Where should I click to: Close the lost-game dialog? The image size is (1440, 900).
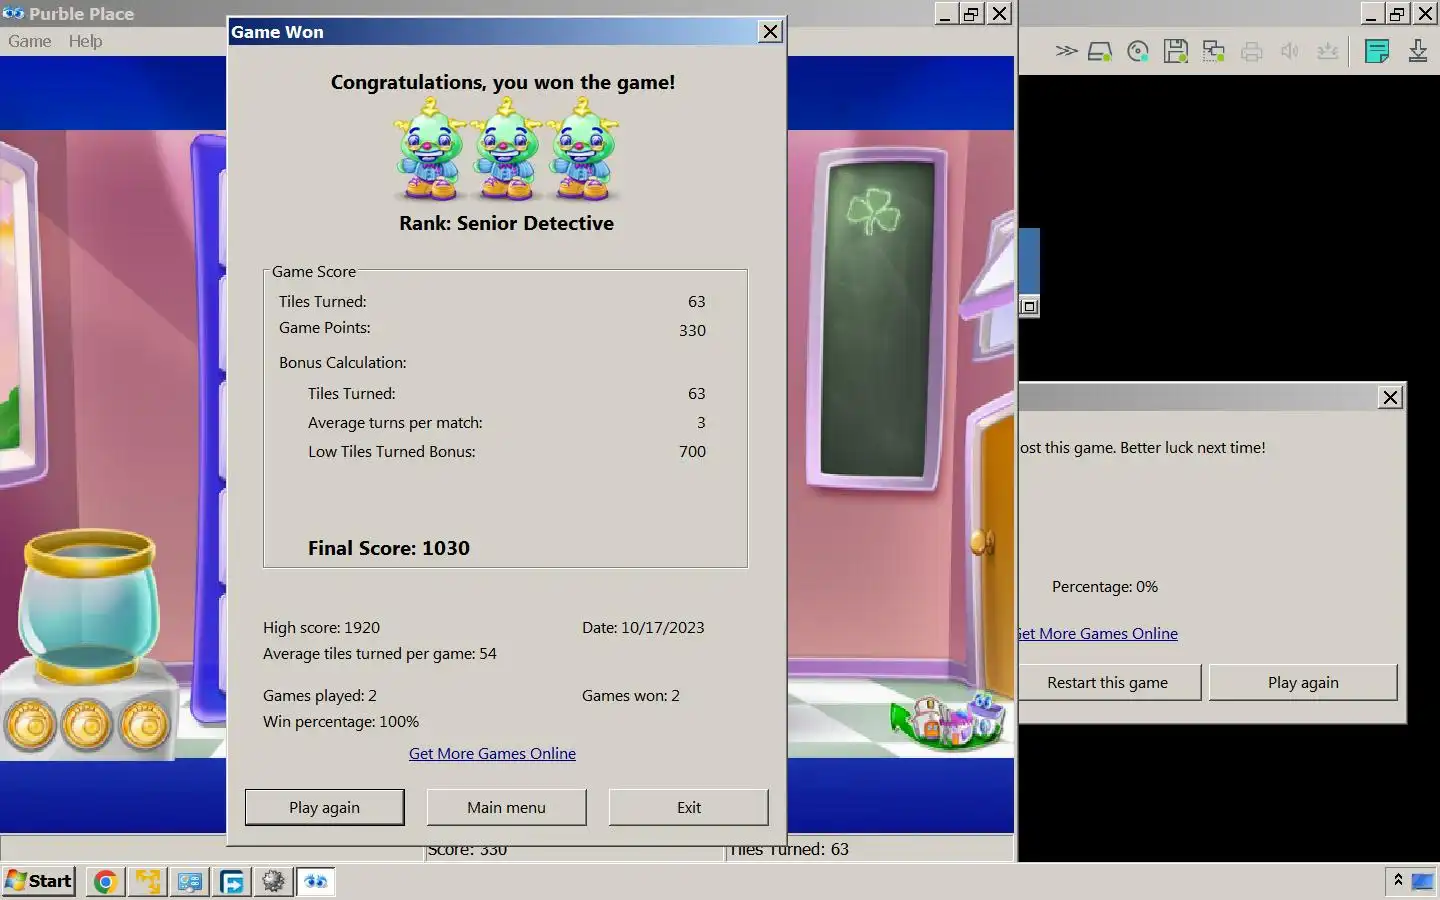pyautogui.click(x=1390, y=397)
